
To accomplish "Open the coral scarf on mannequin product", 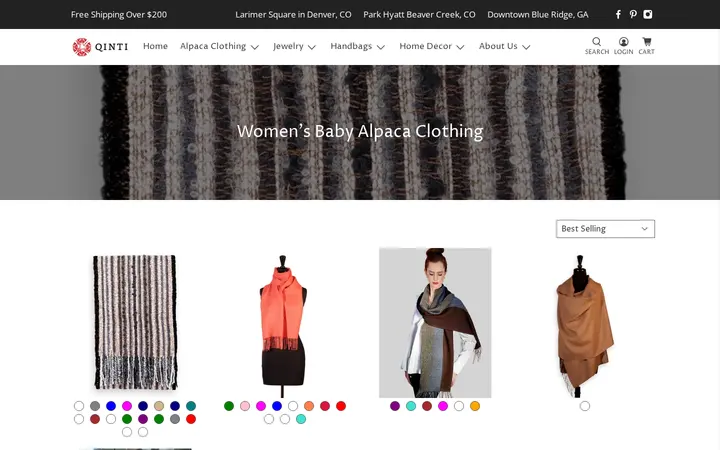I will (x=283, y=326).
